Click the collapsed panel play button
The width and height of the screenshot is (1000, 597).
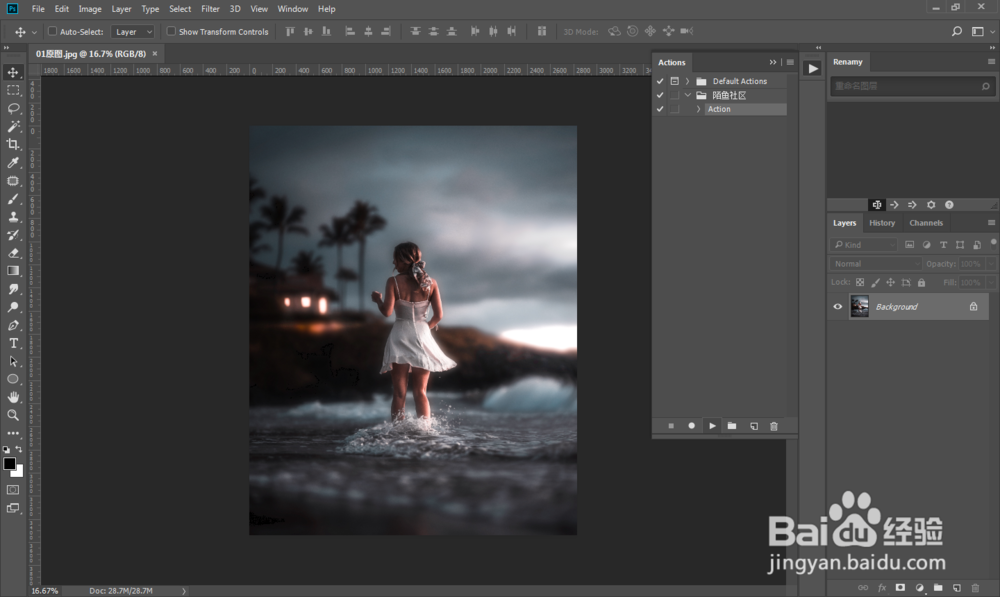pos(812,68)
